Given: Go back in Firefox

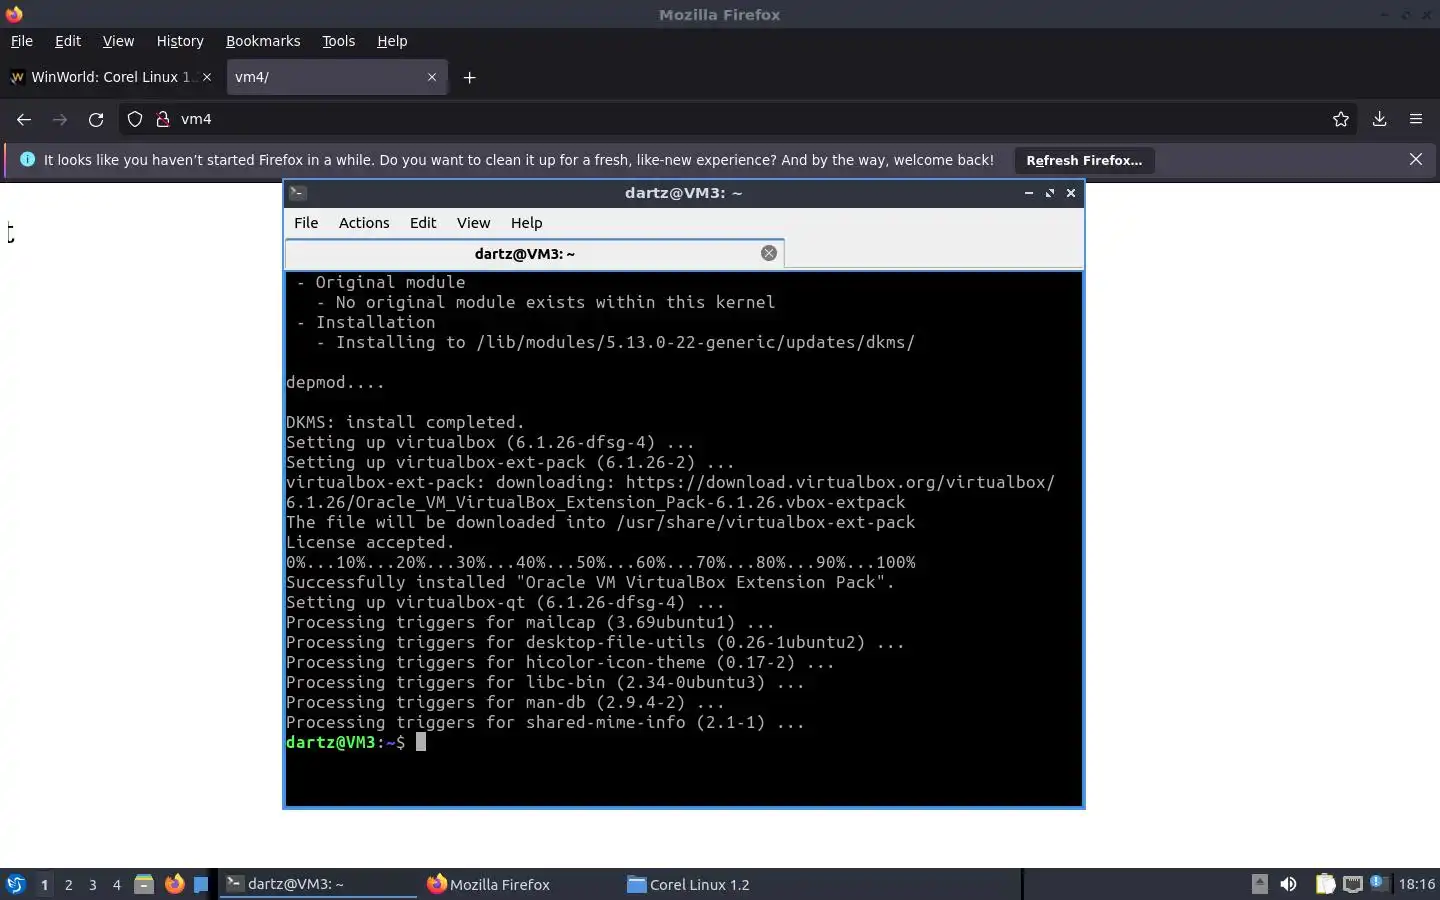Looking at the screenshot, I should [x=24, y=119].
